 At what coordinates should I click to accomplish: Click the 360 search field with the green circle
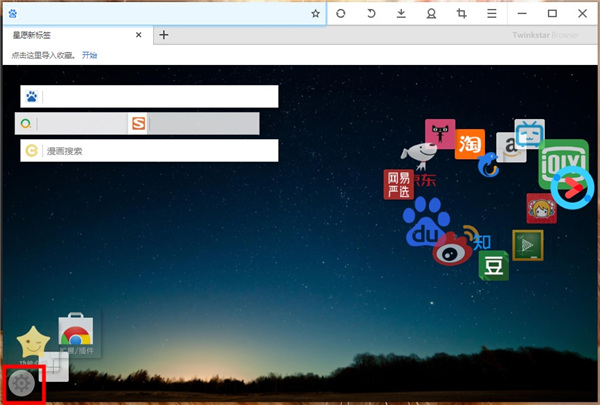pyautogui.click(x=71, y=124)
